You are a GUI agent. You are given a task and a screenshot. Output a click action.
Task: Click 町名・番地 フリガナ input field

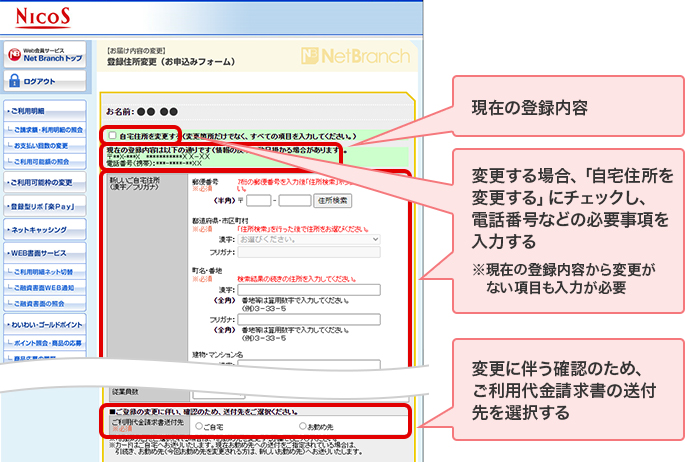pos(309,319)
